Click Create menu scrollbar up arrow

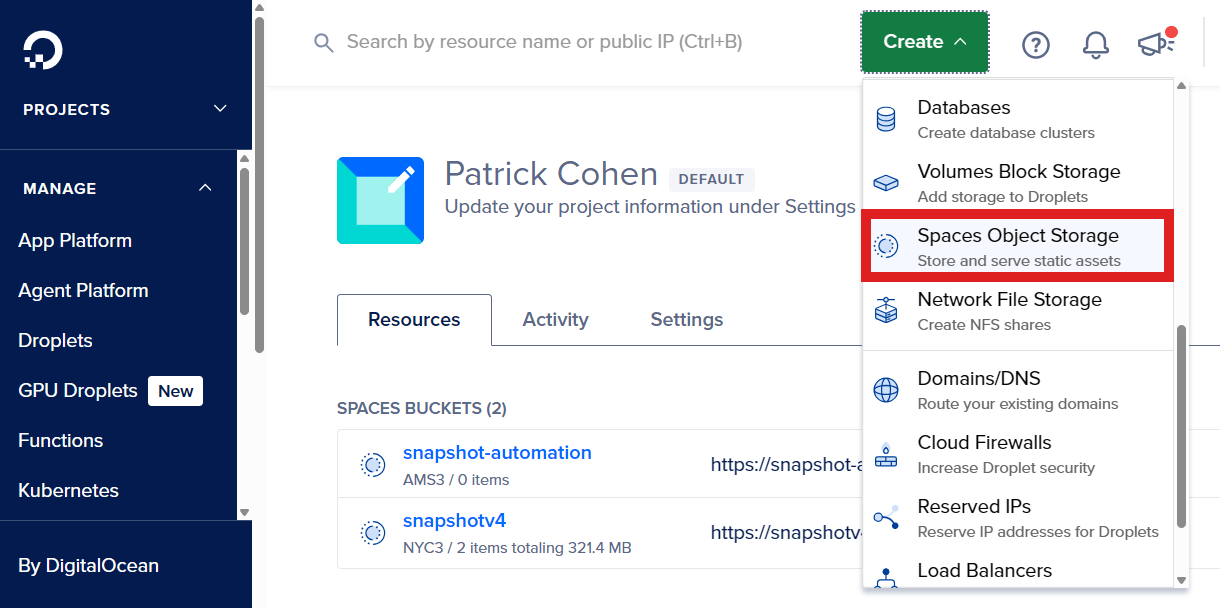1181,86
